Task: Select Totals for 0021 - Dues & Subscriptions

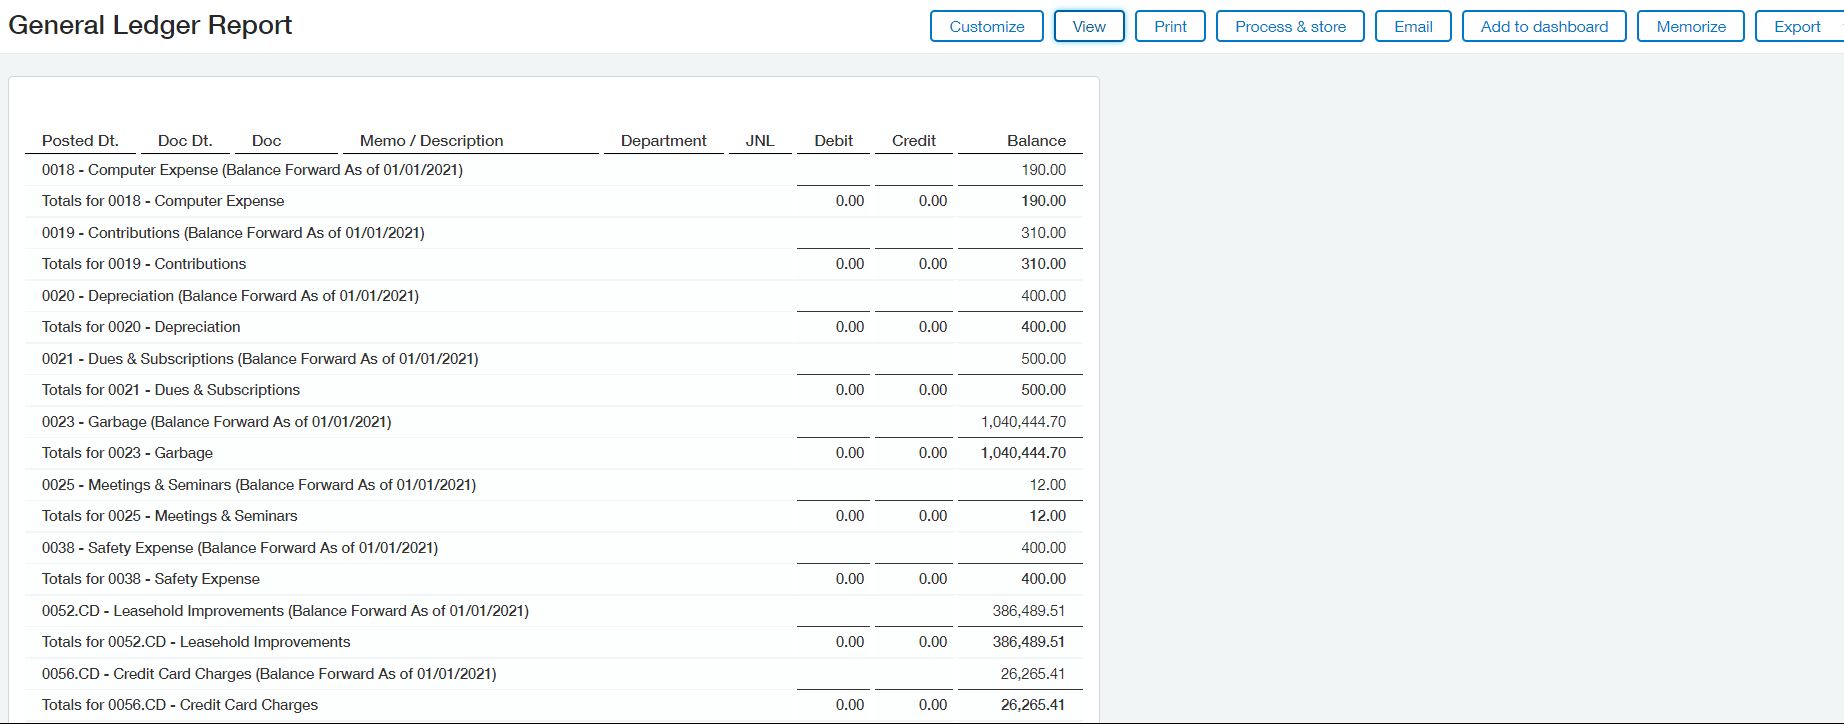Action: pyautogui.click(x=554, y=390)
